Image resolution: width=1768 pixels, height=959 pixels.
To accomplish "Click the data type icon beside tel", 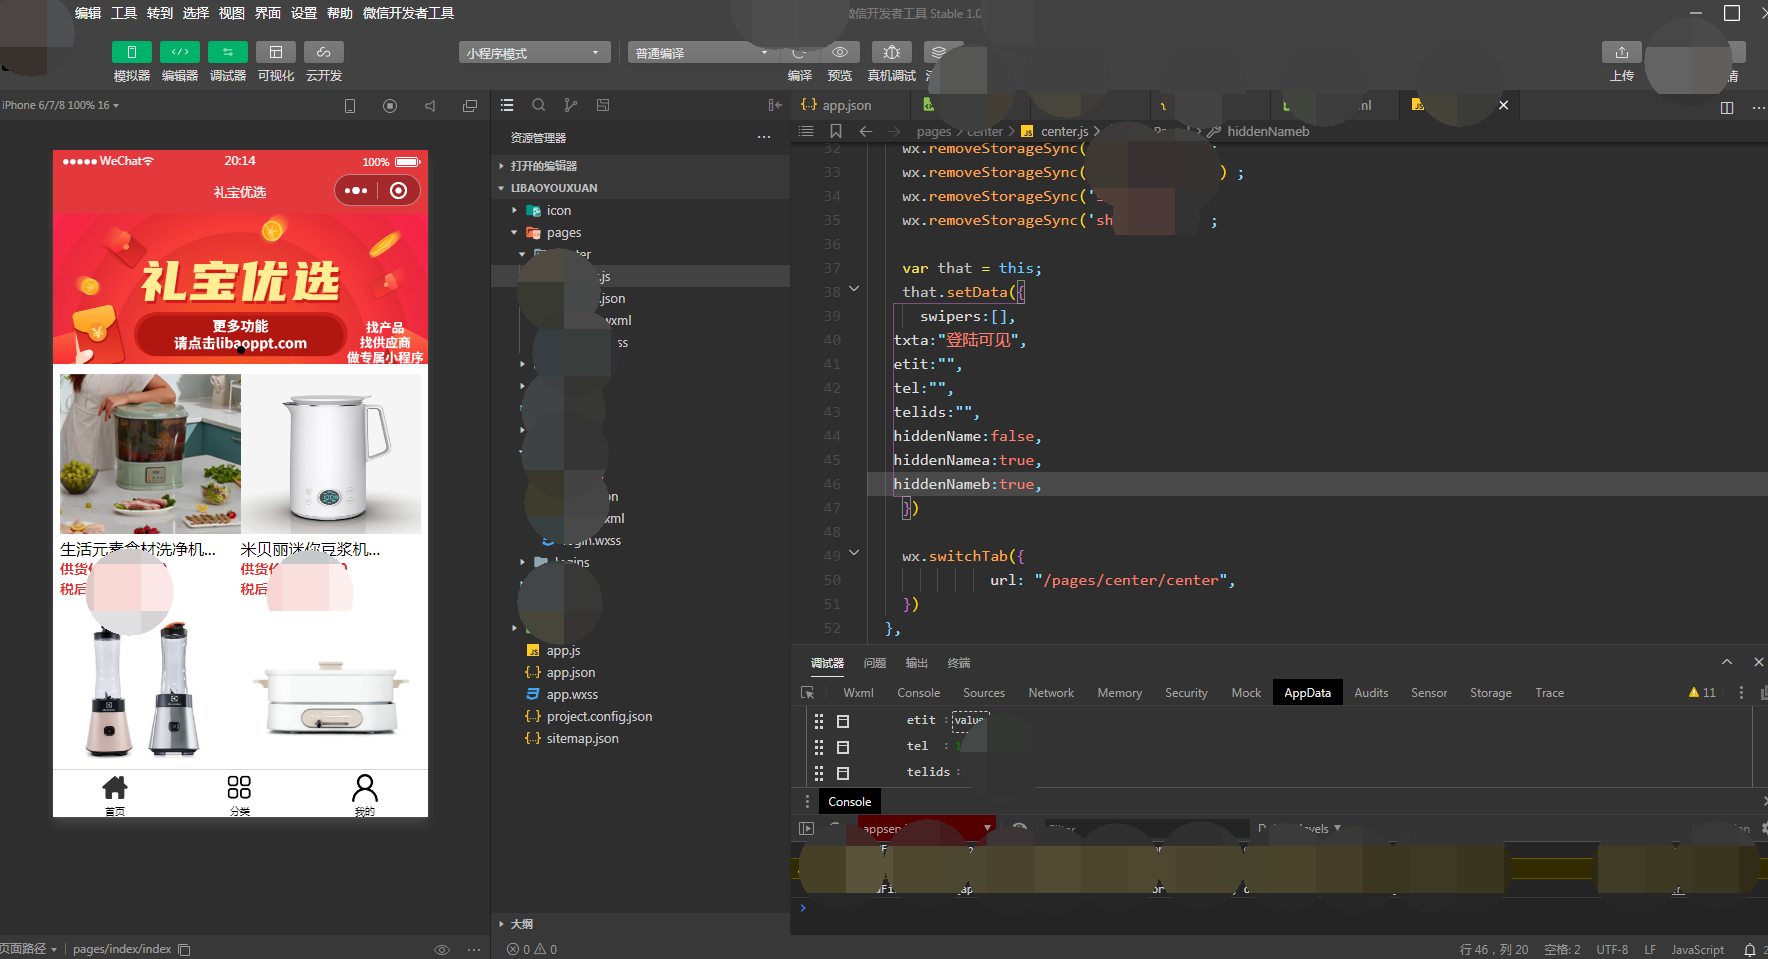I will pyautogui.click(x=843, y=746).
